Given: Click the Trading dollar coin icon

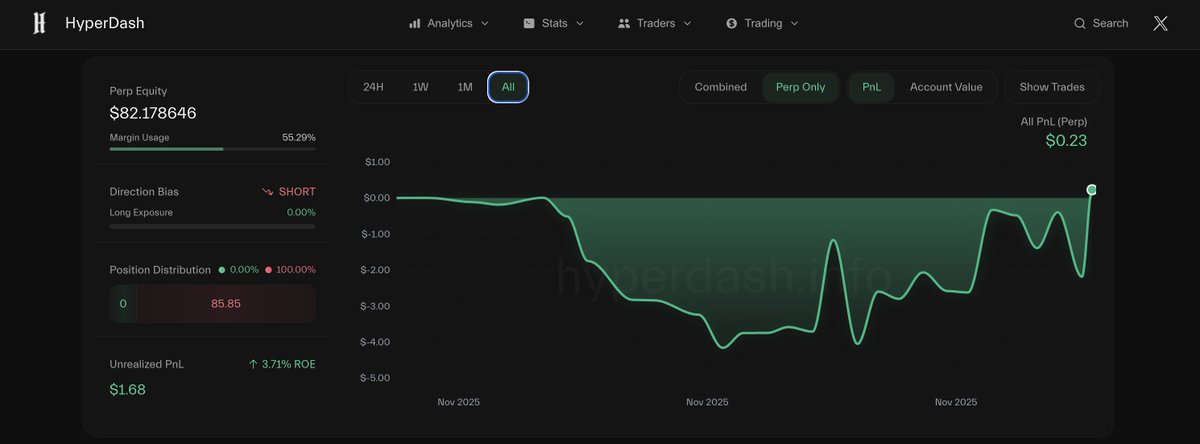Looking at the screenshot, I should [x=732, y=23].
